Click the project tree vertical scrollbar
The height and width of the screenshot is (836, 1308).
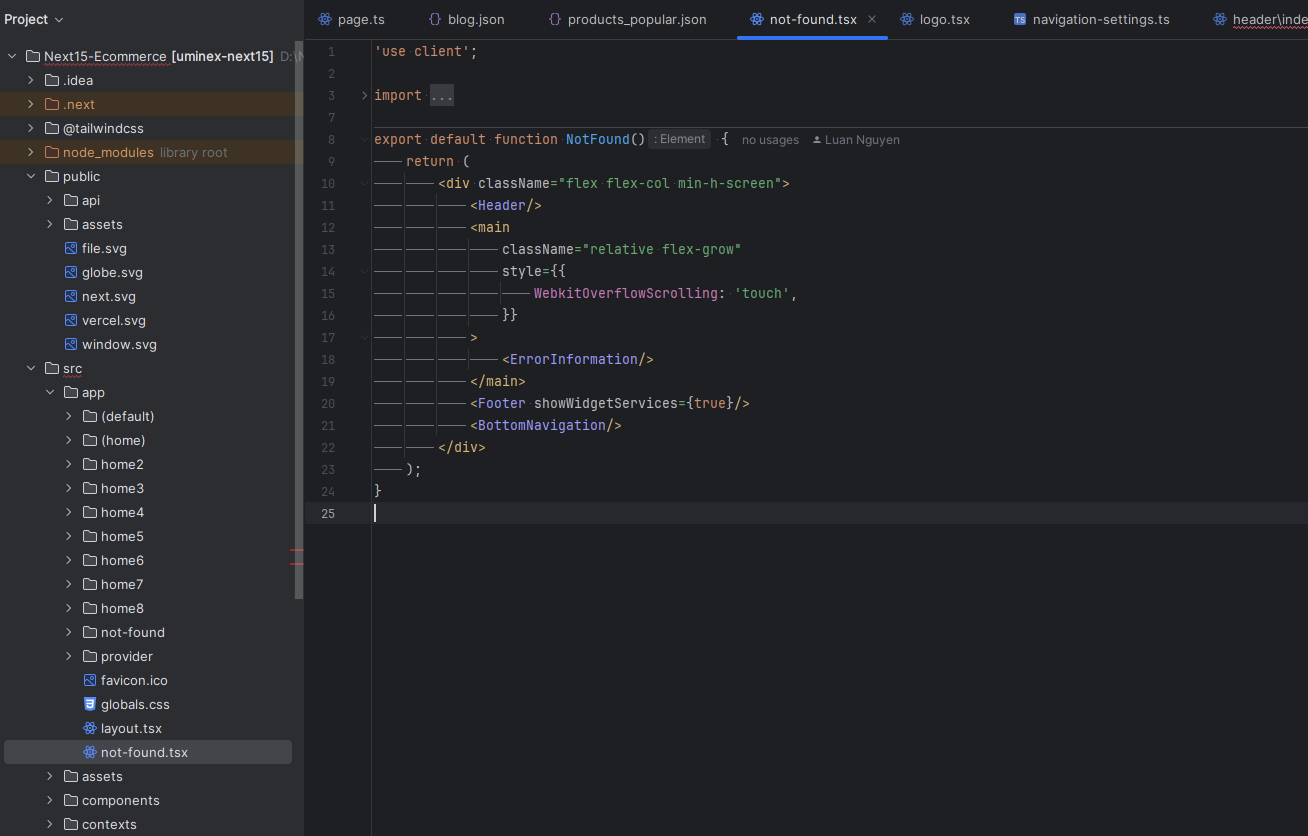pyautogui.click(x=298, y=320)
